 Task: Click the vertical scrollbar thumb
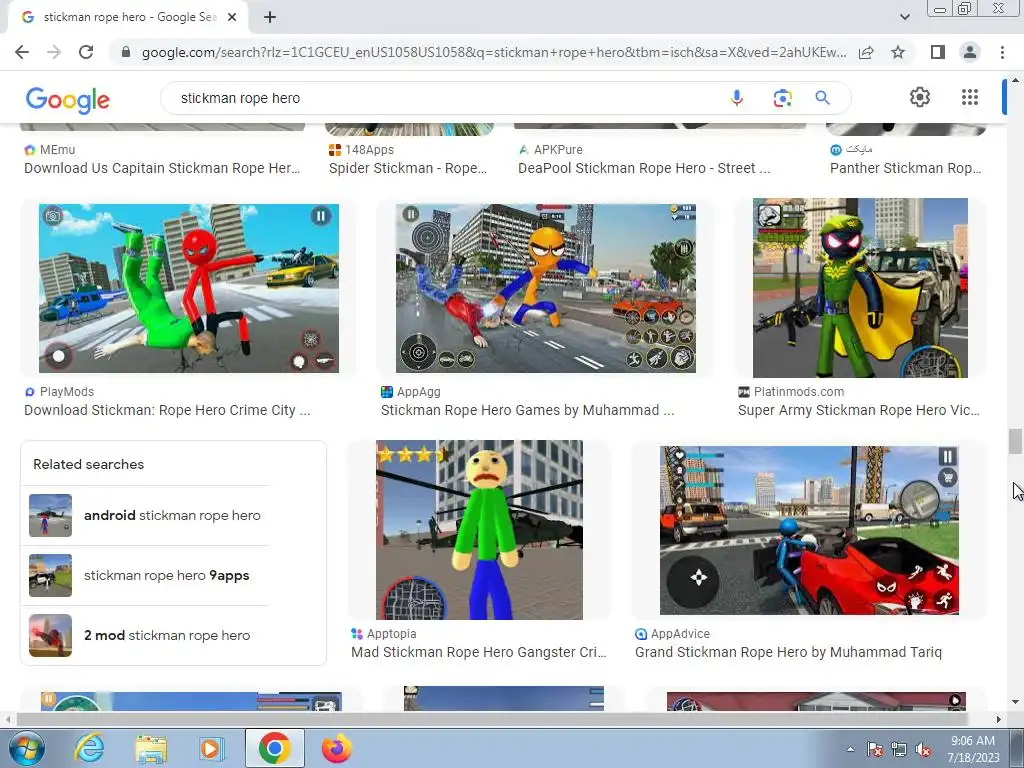(1015, 441)
